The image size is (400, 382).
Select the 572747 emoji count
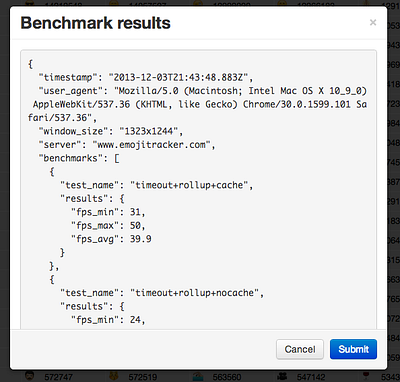(58, 377)
